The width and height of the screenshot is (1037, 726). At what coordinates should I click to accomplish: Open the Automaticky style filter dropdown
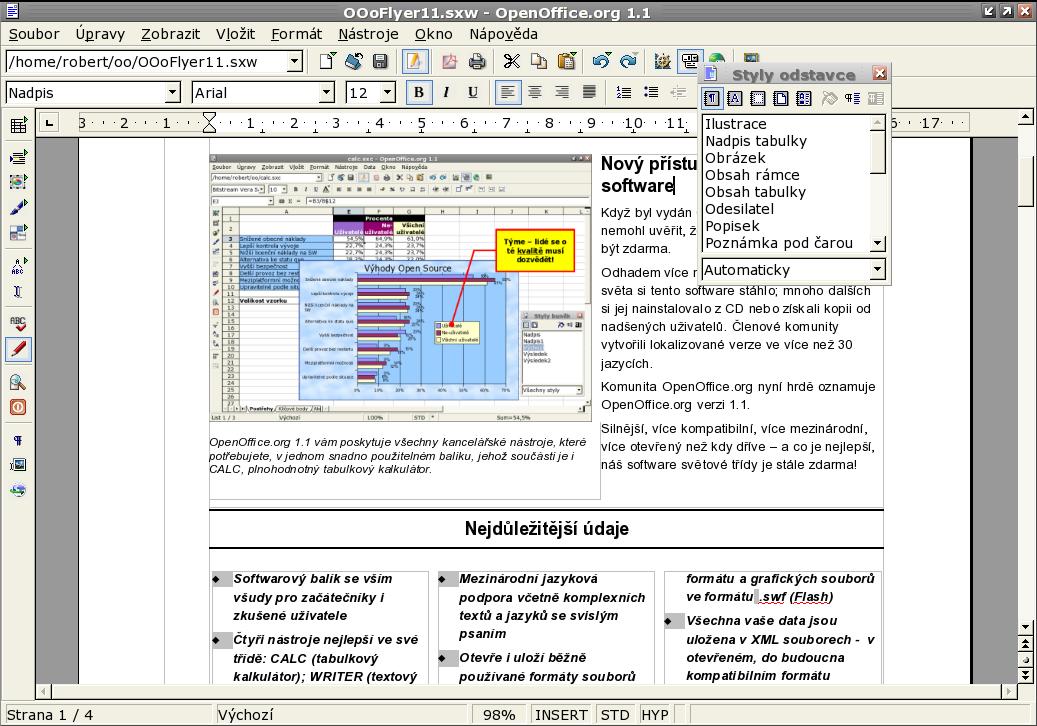point(877,269)
